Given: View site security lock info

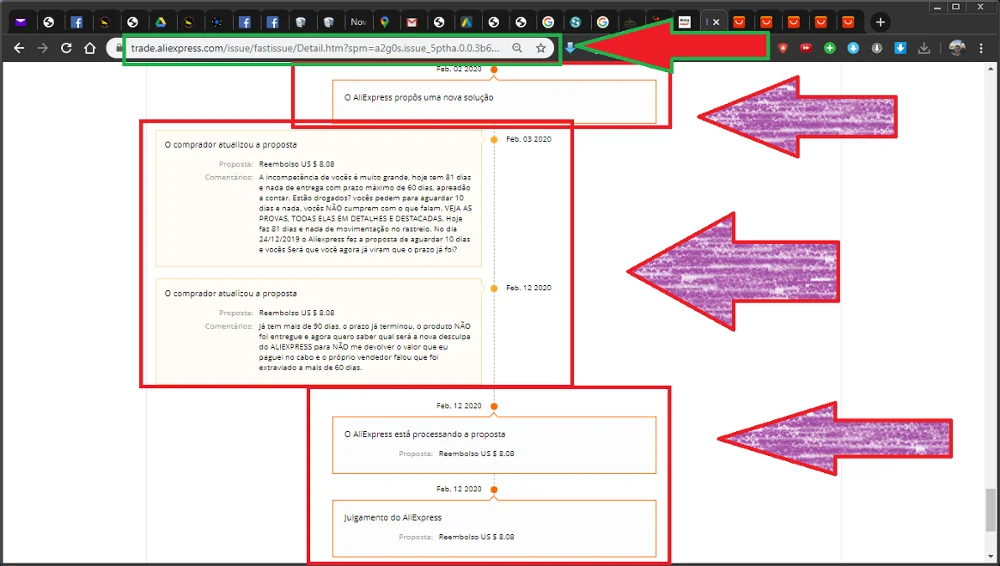Looking at the screenshot, I should (119, 48).
